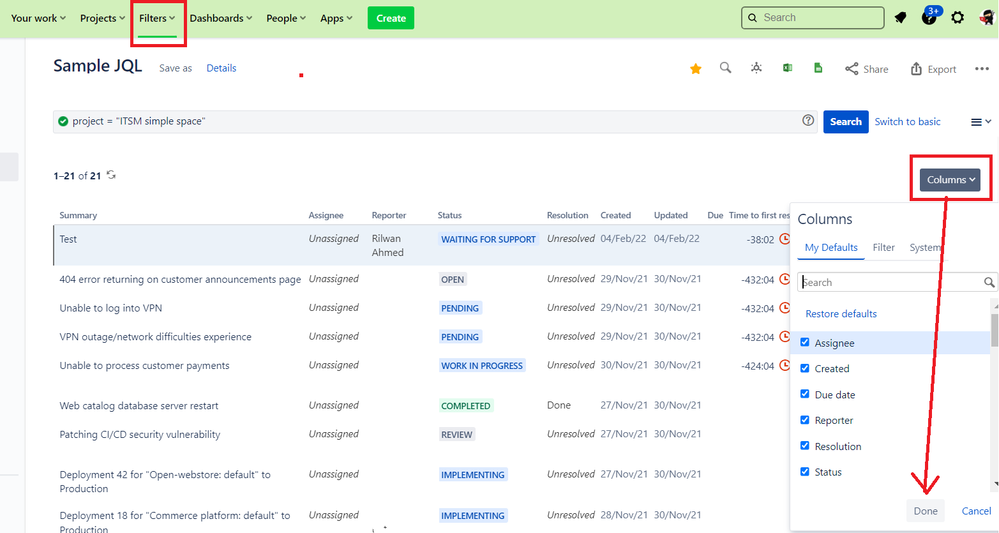Open the notifications bell icon
Image resolution: width=999 pixels, height=533 pixels.
point(901,18)
